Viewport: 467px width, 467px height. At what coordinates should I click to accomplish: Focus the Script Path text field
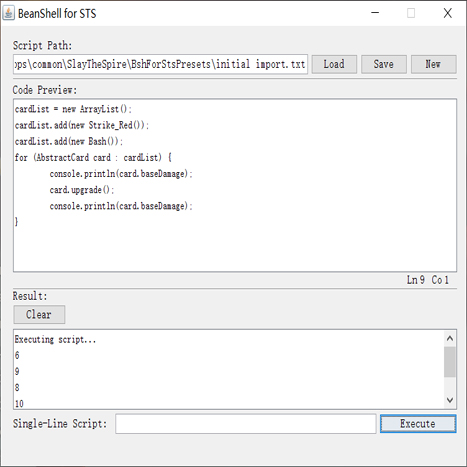pyautogui.click(x=160, y=64)
